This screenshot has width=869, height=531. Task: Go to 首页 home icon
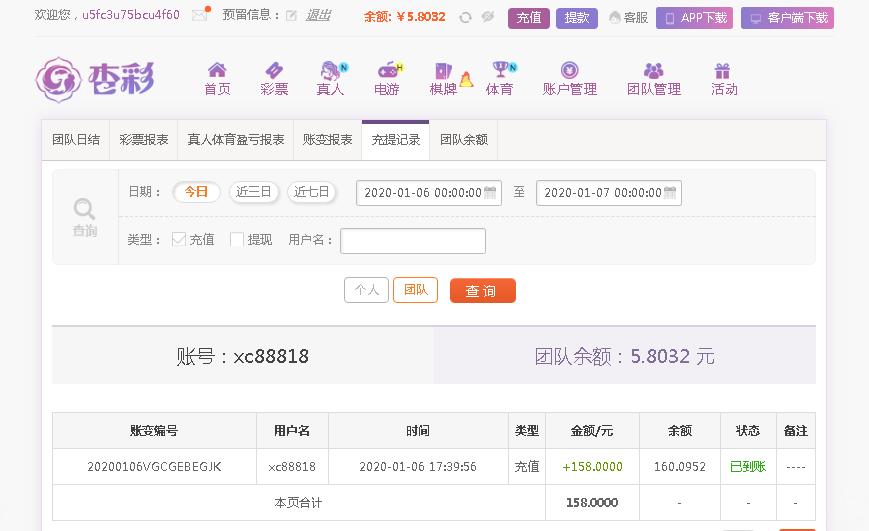(217, 70)
